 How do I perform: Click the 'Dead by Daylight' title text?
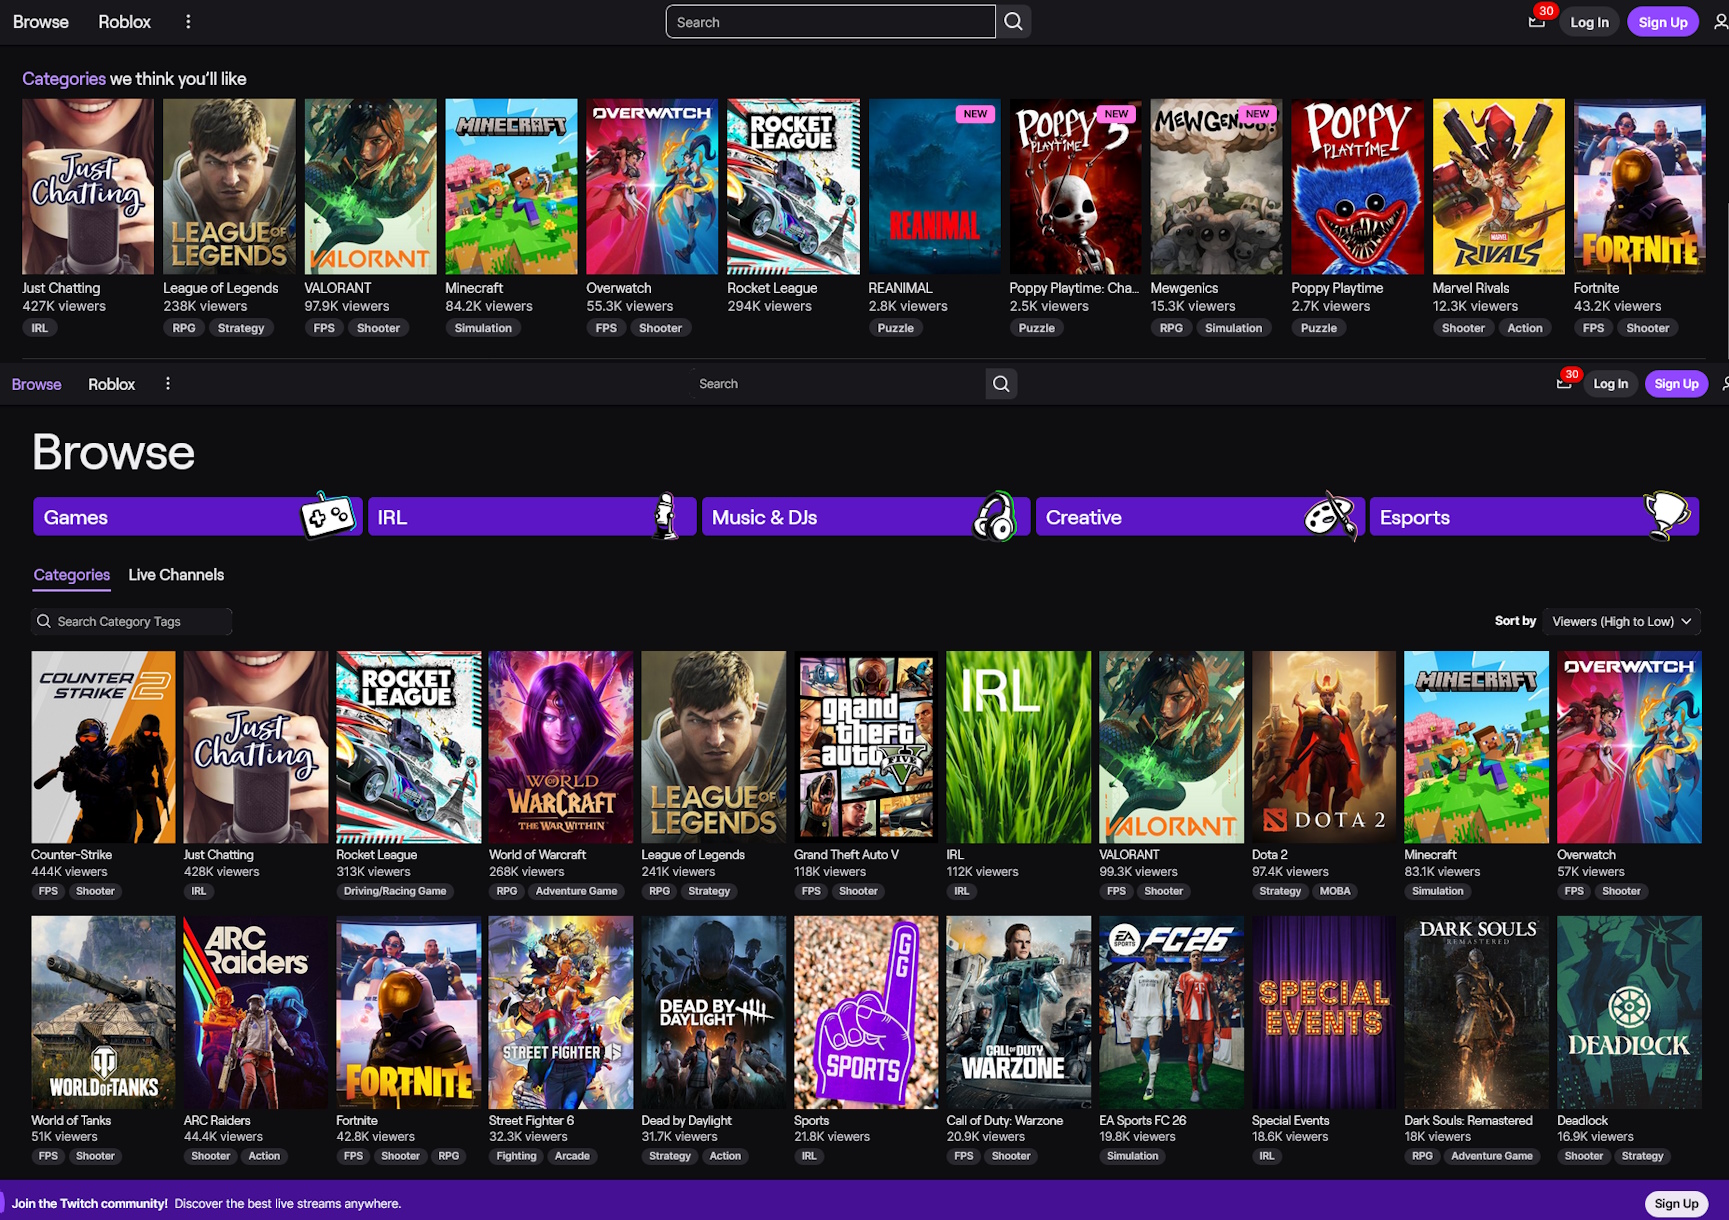coord(686,1121)
